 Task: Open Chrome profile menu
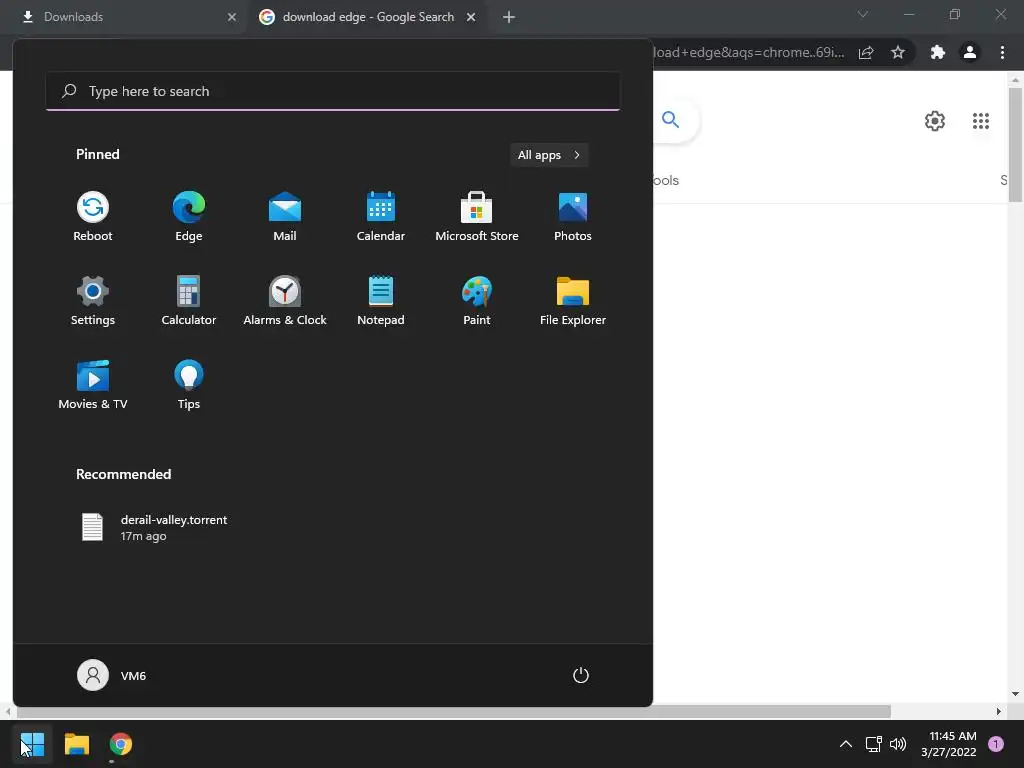point(970,52)
